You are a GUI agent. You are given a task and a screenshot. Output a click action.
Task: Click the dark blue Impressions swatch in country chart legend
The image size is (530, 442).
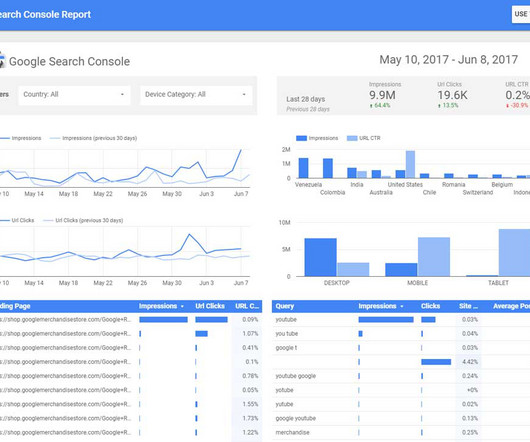301,138
